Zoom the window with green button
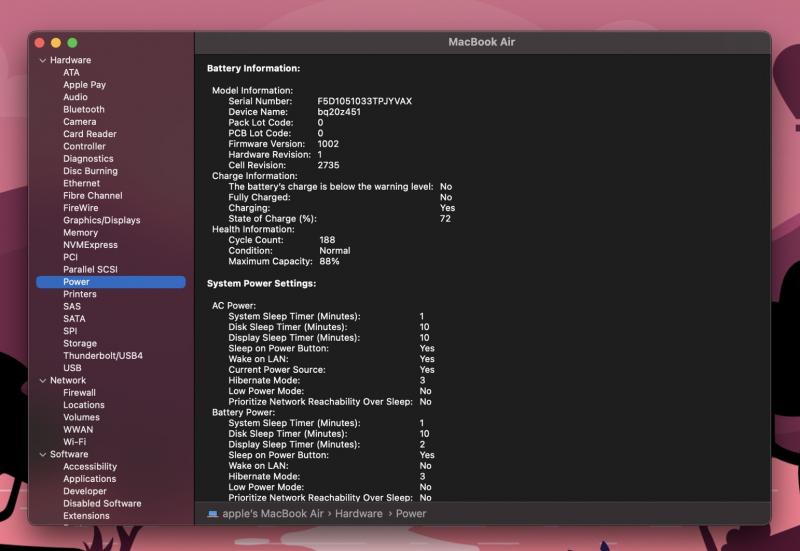 [x=72, y=43]
